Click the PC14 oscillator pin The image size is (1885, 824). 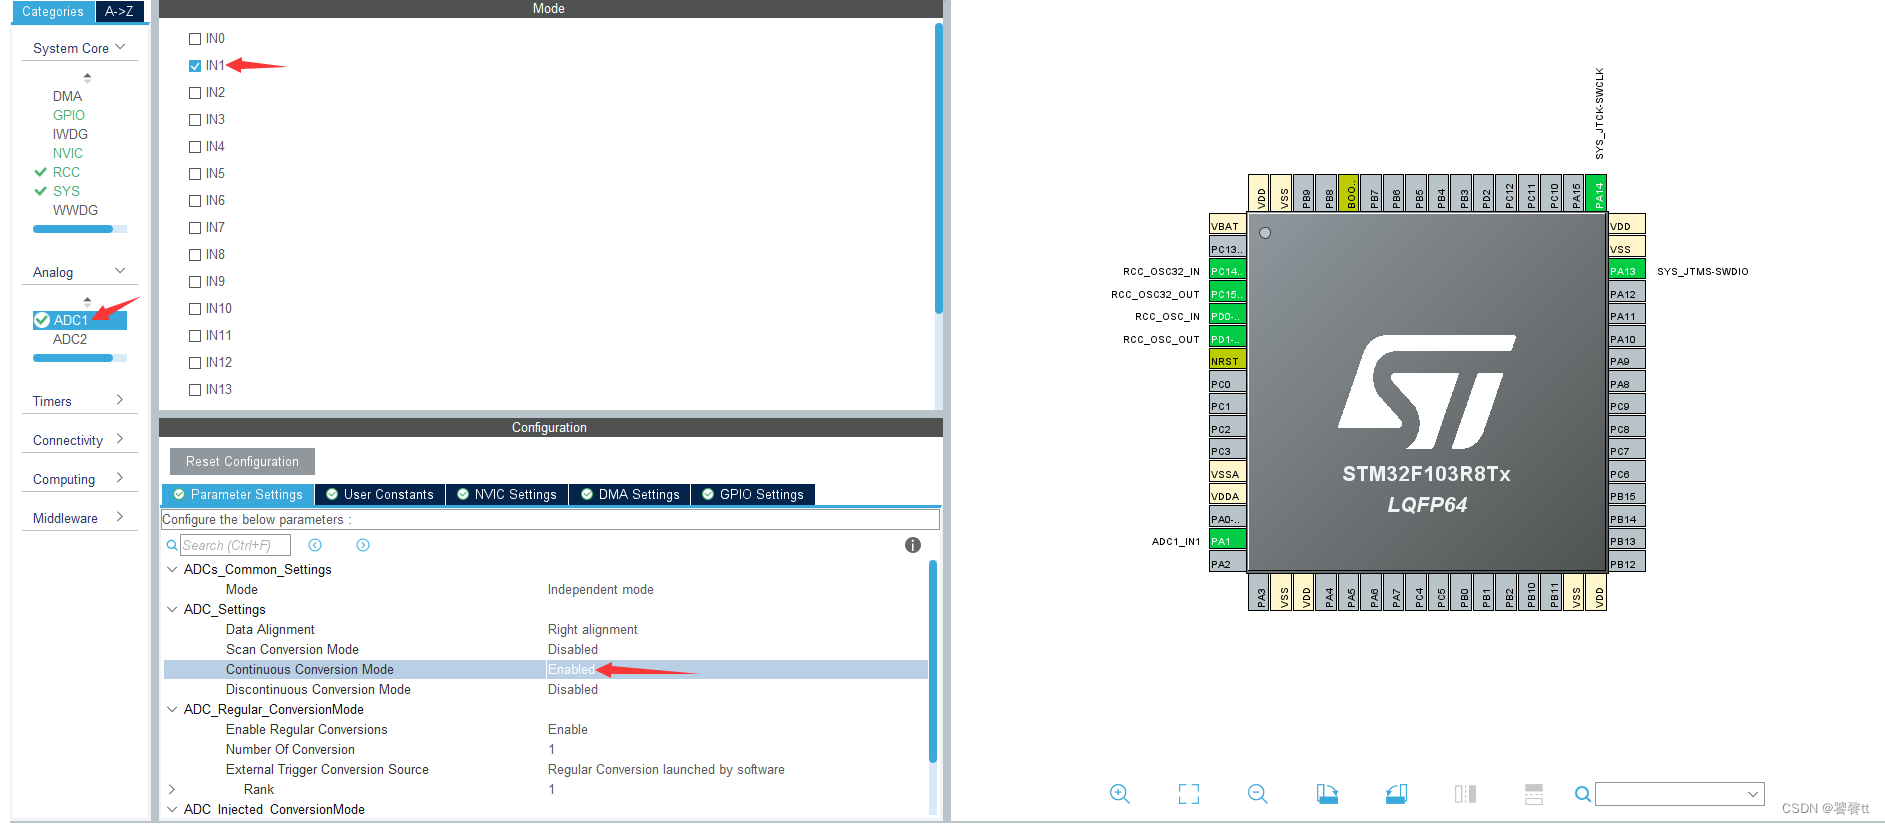[1227, 271]
